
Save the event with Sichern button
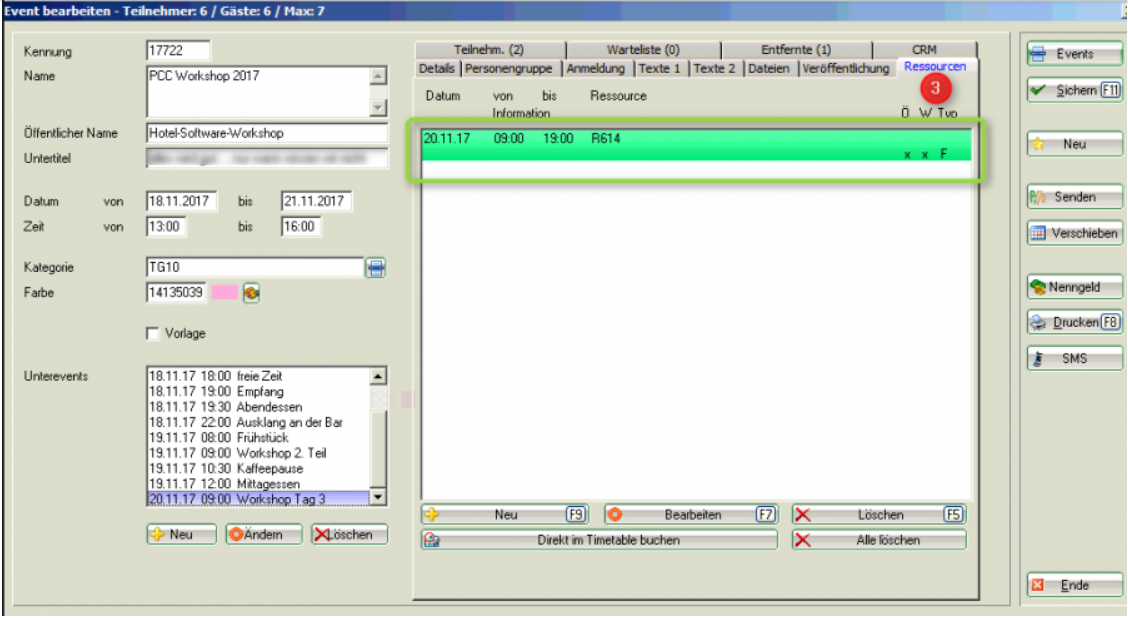coord(1074,91)
